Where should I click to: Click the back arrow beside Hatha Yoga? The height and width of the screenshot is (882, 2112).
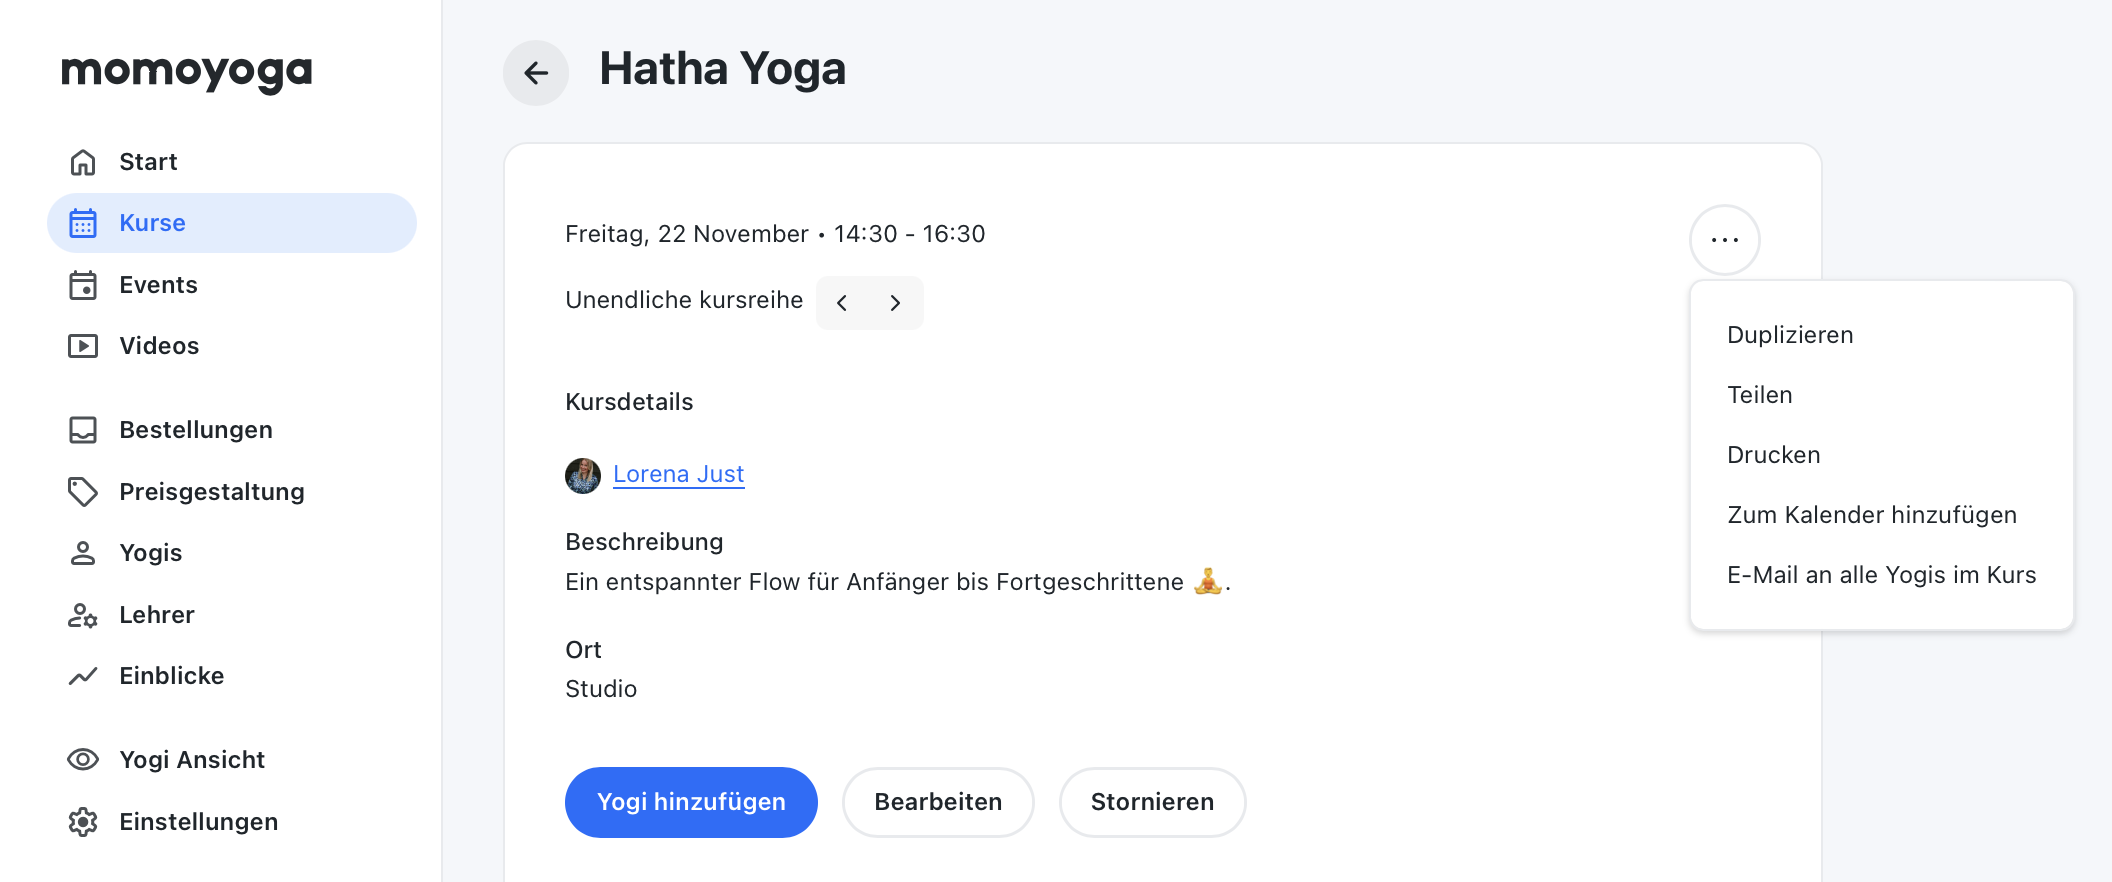point(536,73)
